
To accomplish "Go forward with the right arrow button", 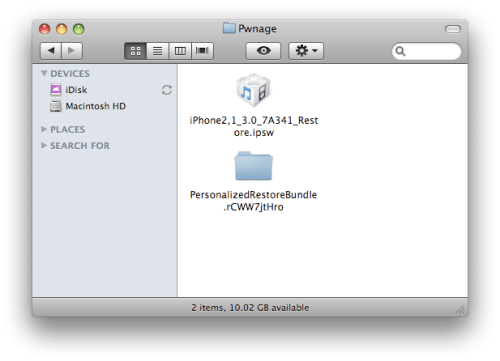I will (72, 51).
